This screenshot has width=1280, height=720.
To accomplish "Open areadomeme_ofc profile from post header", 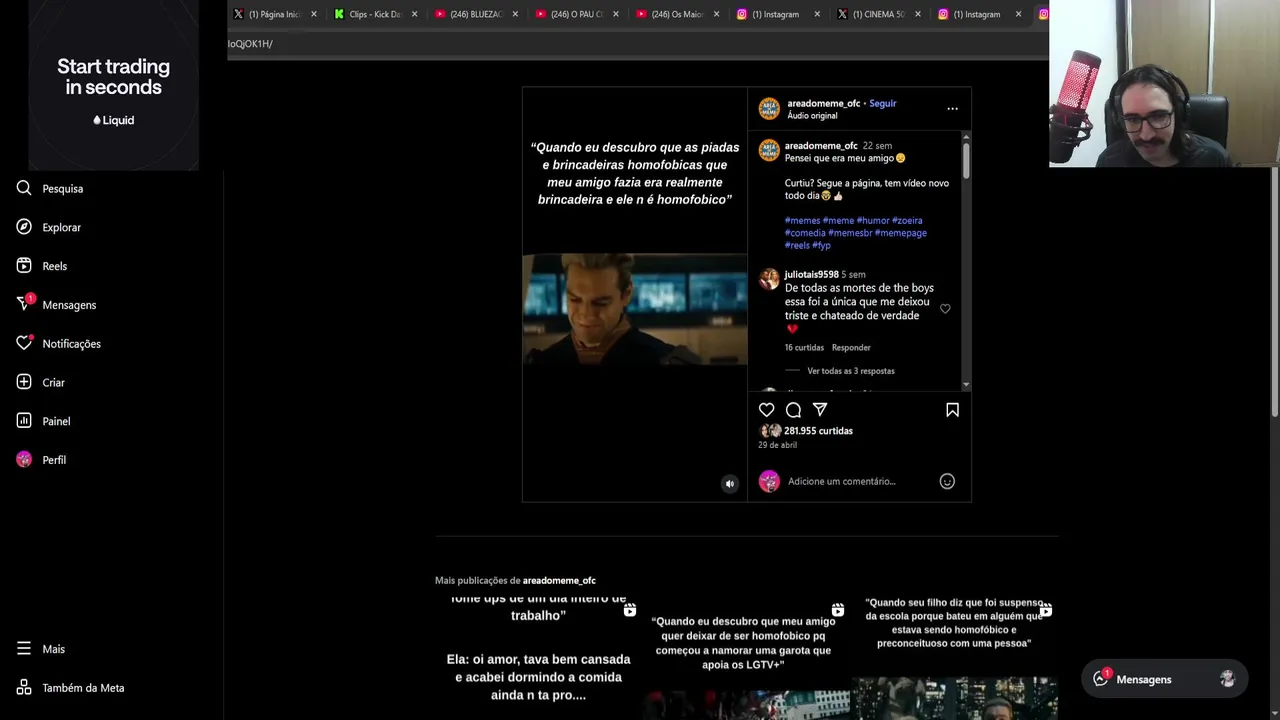I will [823, 103].
